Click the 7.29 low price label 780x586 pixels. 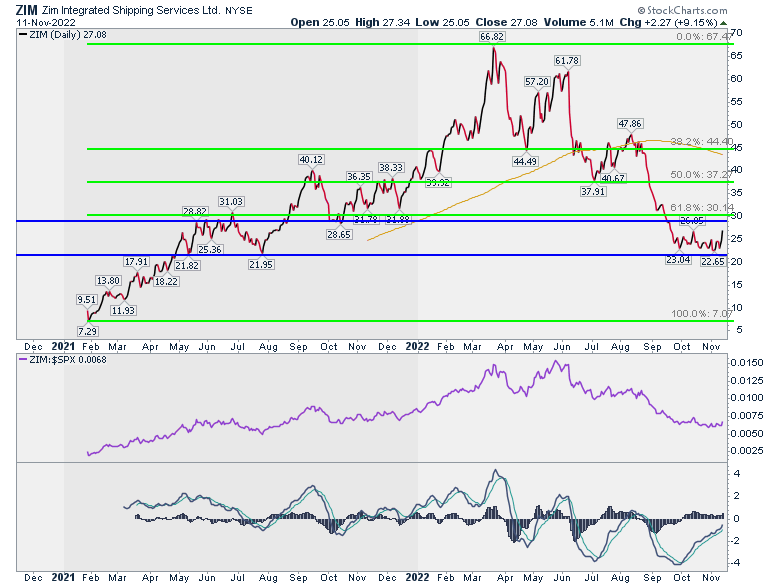87,331
